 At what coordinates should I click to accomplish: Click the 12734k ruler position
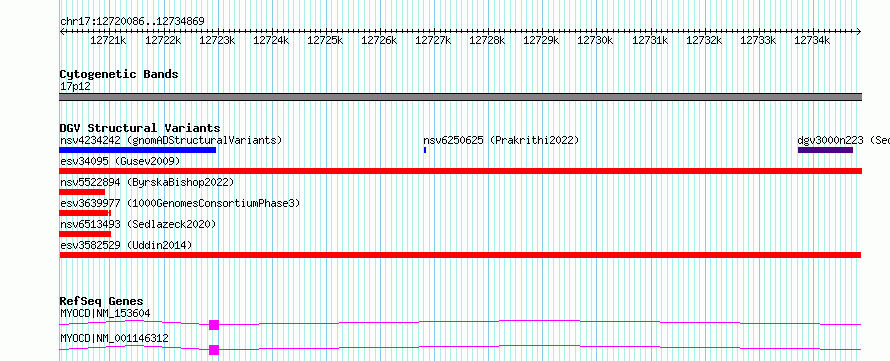[812, 40]
